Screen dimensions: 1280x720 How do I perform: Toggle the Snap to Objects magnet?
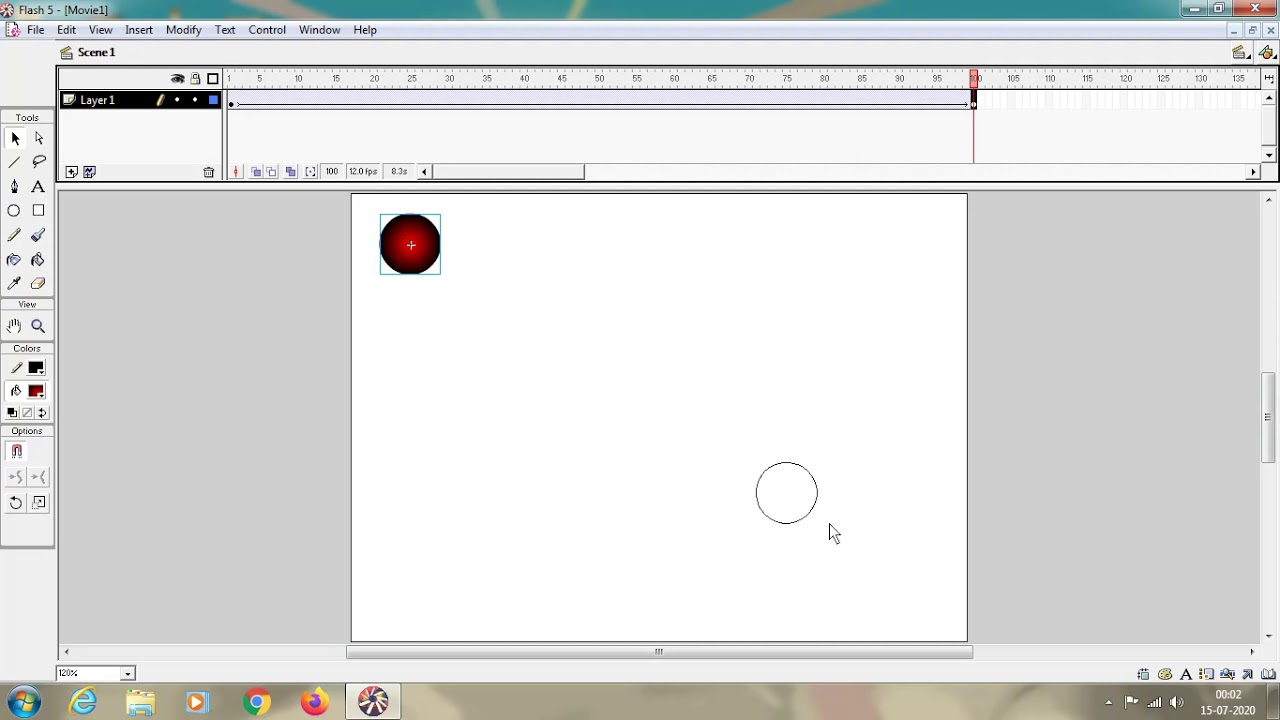click(x=16, y=451)
